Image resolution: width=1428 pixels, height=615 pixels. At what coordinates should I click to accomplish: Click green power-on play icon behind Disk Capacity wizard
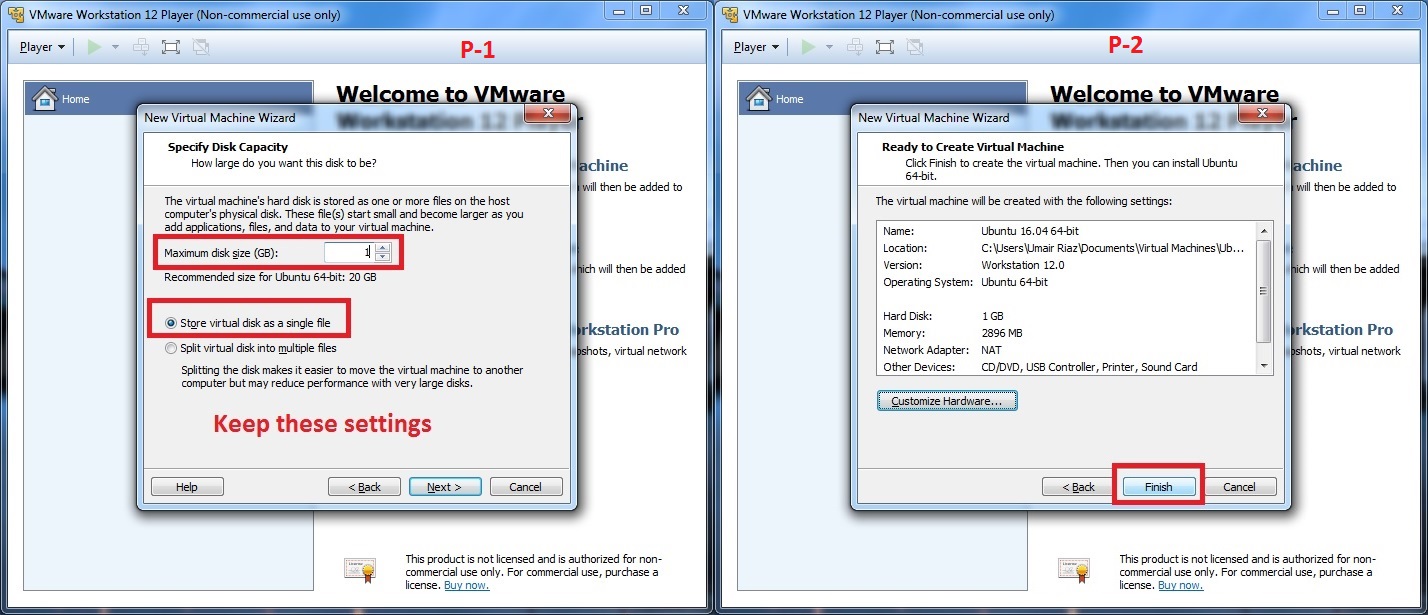click(x=94, y=47)
